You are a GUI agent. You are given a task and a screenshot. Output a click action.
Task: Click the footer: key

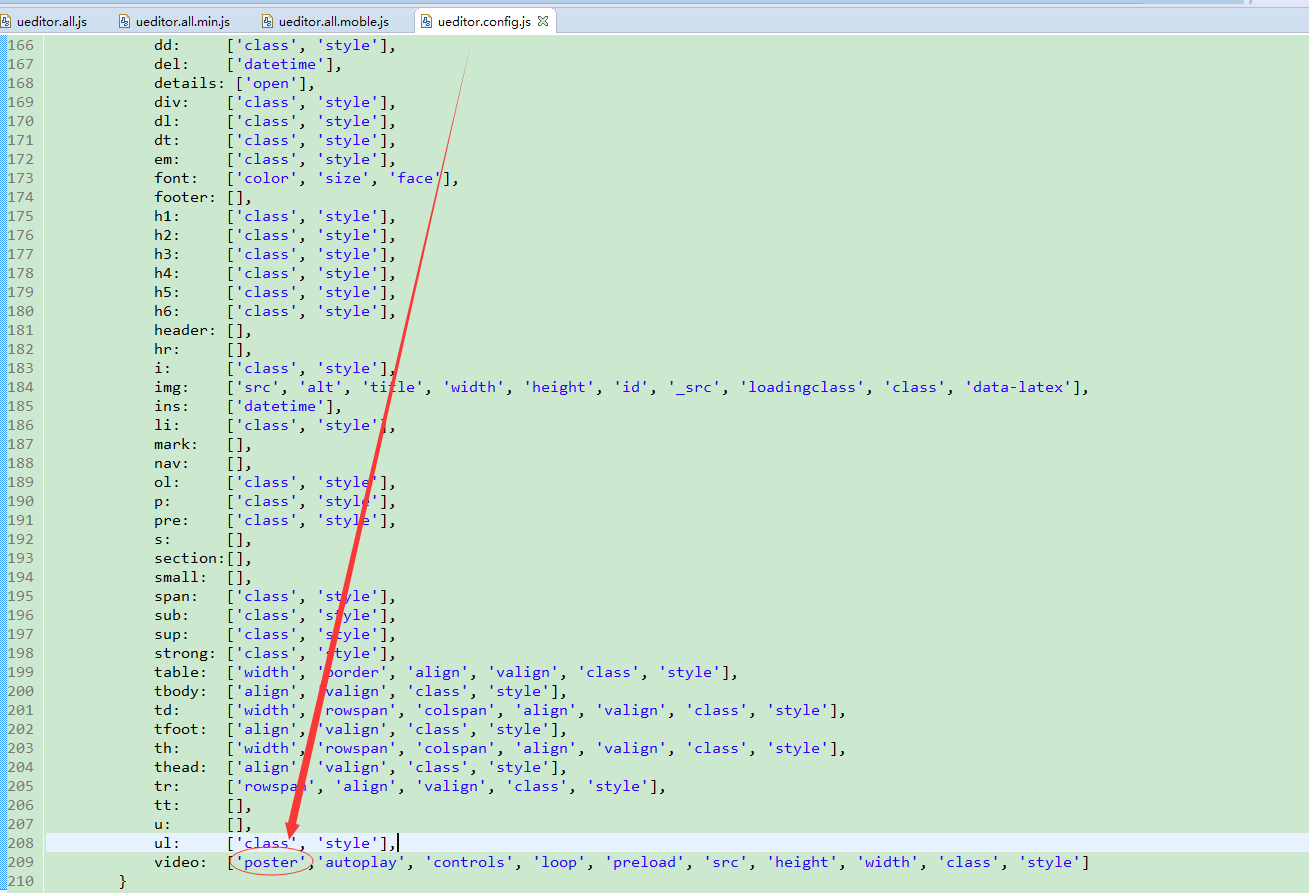click(186, 197)
